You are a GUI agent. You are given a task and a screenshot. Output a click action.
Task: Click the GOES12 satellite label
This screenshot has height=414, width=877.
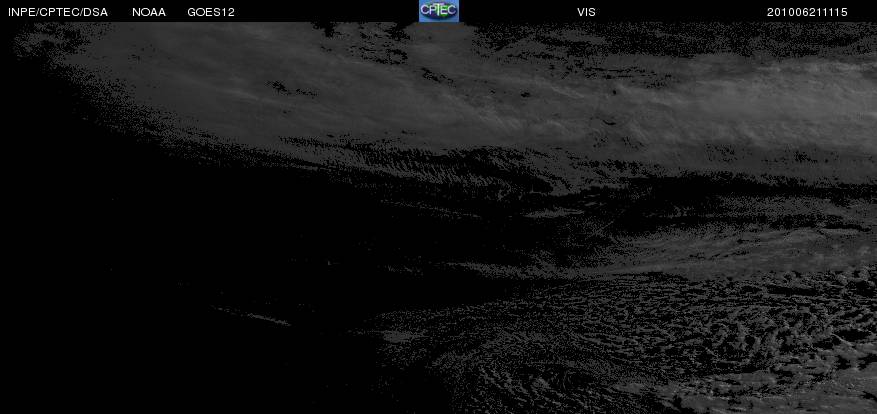pos(211,12)
